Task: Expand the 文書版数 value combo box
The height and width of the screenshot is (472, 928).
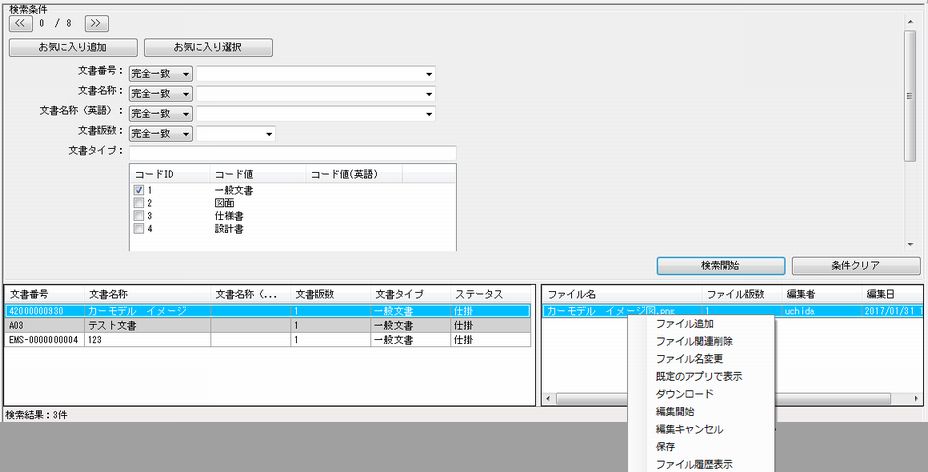Action: coord(269,134)
